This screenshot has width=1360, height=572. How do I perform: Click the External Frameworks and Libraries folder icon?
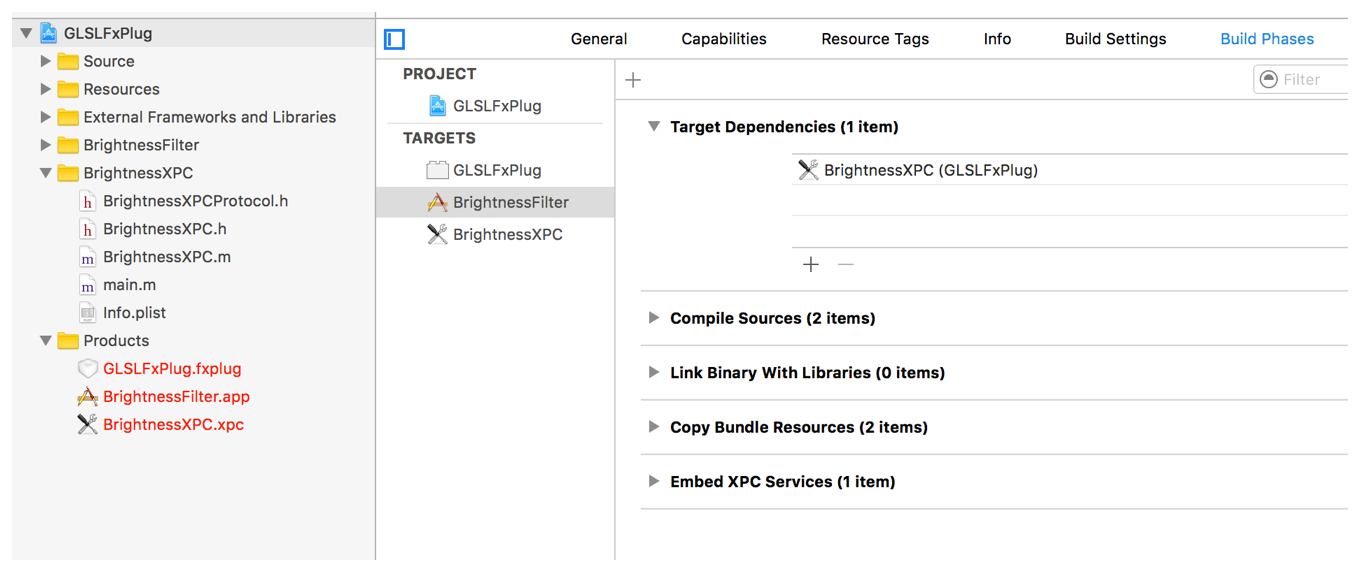[x=68, y=117]
